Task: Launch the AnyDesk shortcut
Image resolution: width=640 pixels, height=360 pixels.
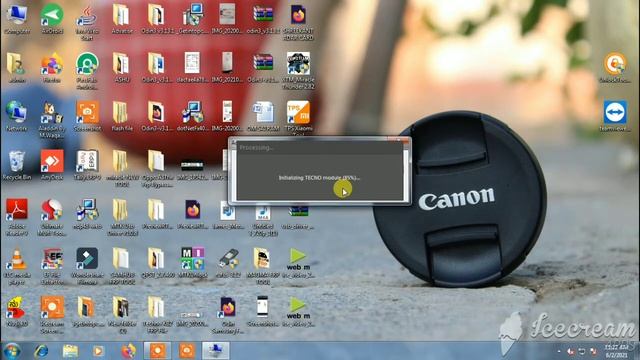Action: click(52, 165)
